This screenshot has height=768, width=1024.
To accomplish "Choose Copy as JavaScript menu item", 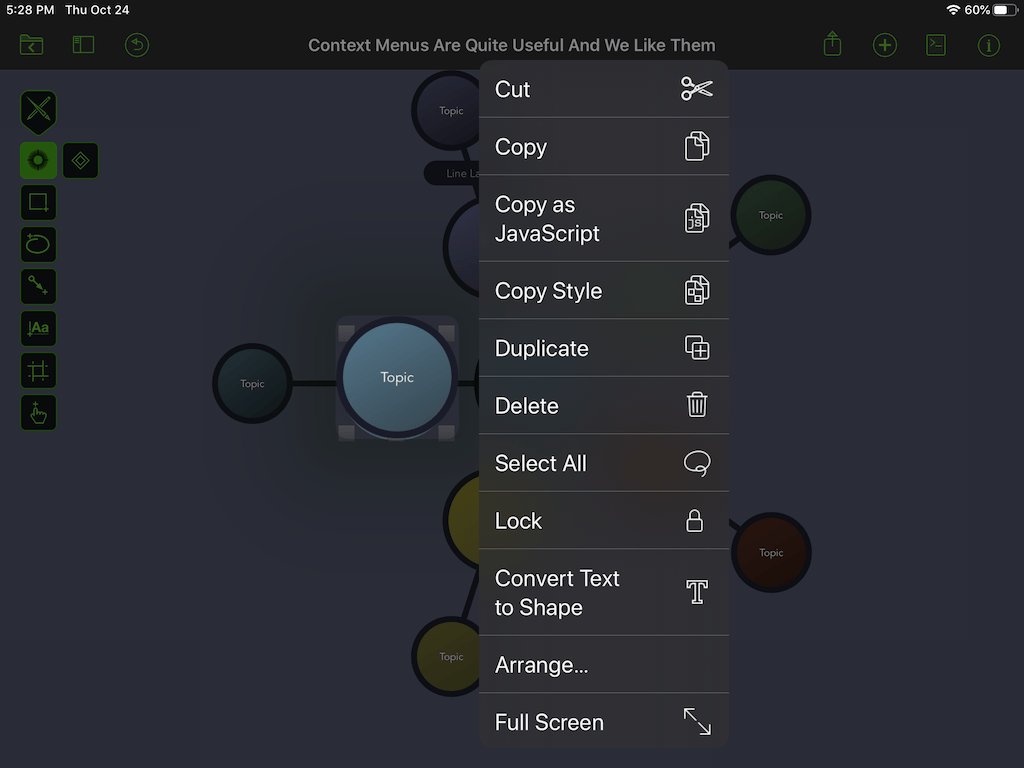I will pos(603,219).
